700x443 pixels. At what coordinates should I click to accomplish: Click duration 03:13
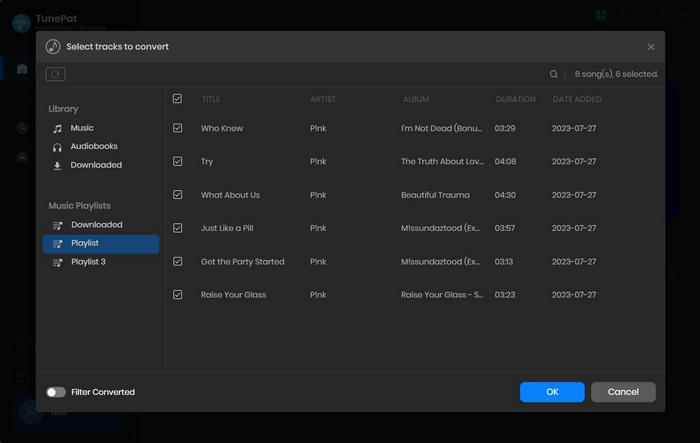[504, 261]
